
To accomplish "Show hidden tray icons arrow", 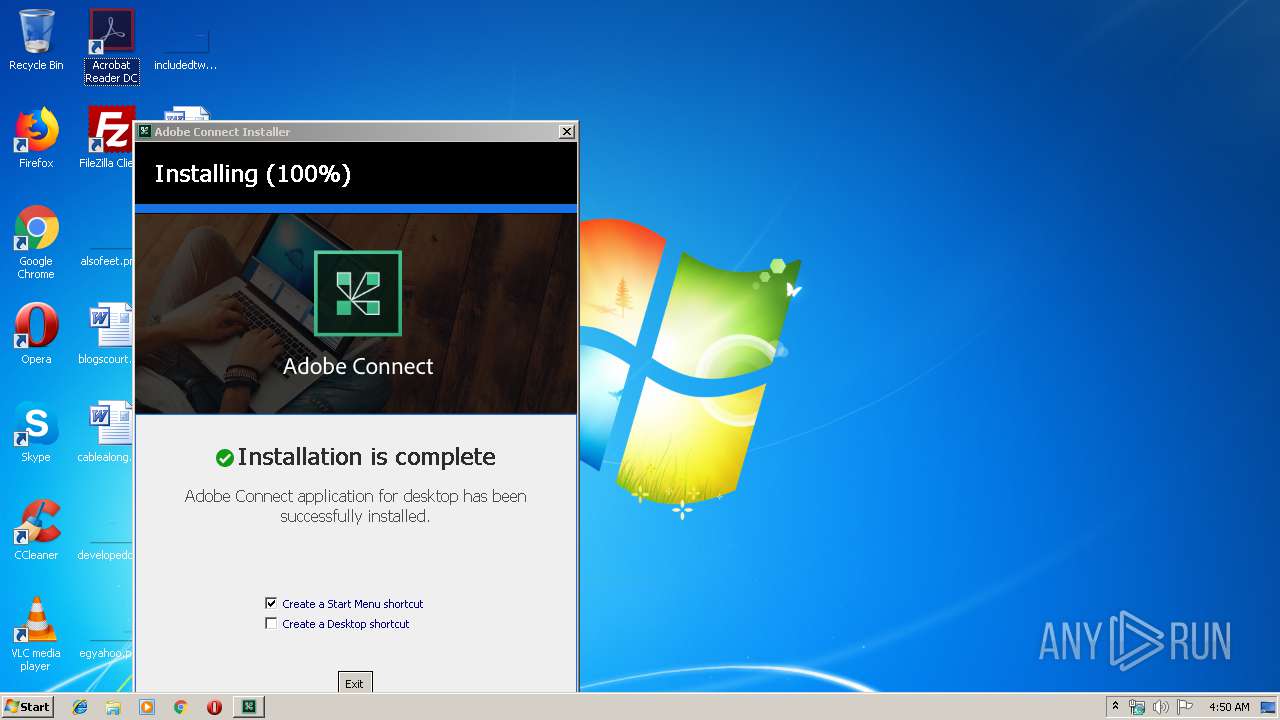I will 1115,707.
